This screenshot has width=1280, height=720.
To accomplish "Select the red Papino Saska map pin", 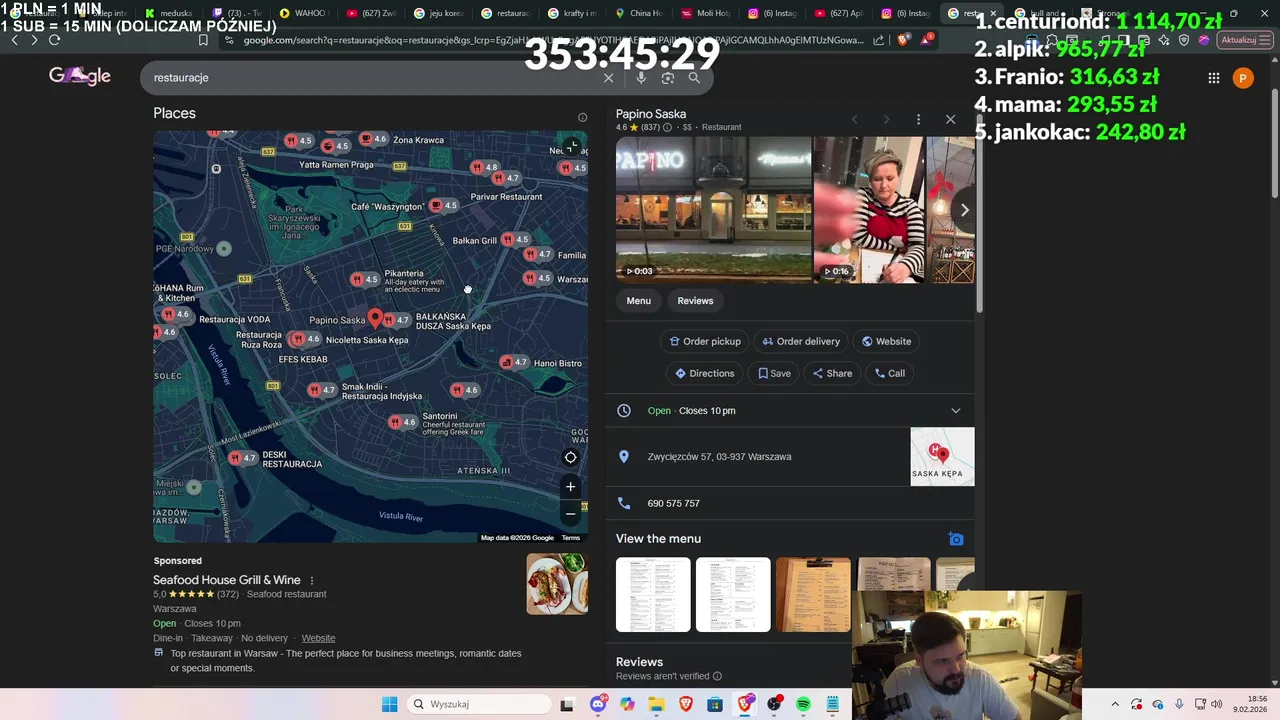I will (375, 318).
